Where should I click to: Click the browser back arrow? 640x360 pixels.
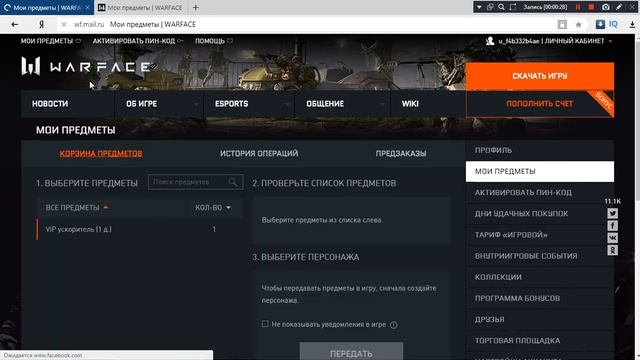tap(15, 24)
